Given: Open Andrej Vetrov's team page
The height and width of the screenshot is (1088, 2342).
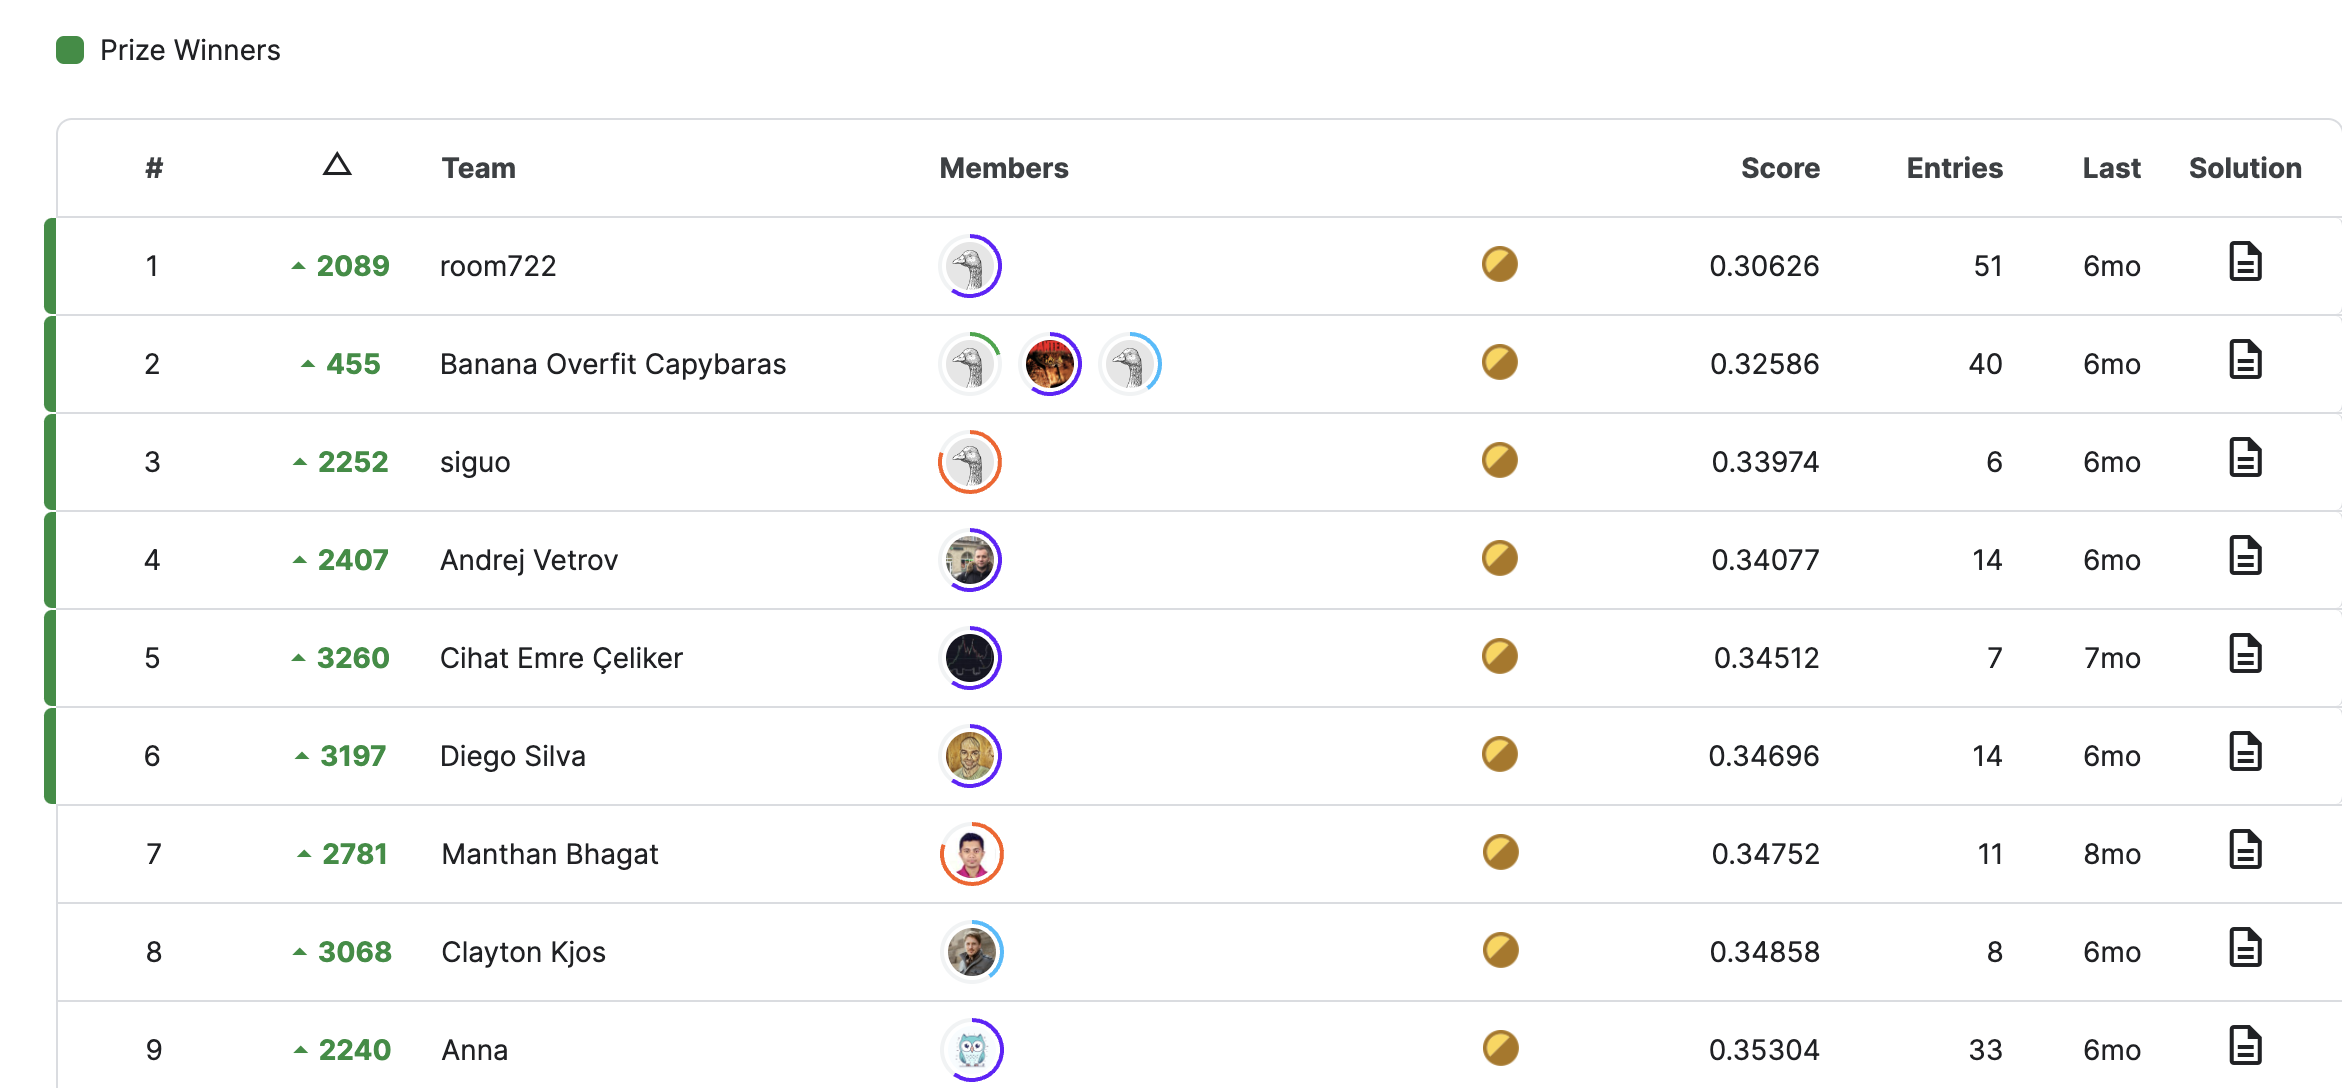Looking at the screenshot, I should (528, 560).
